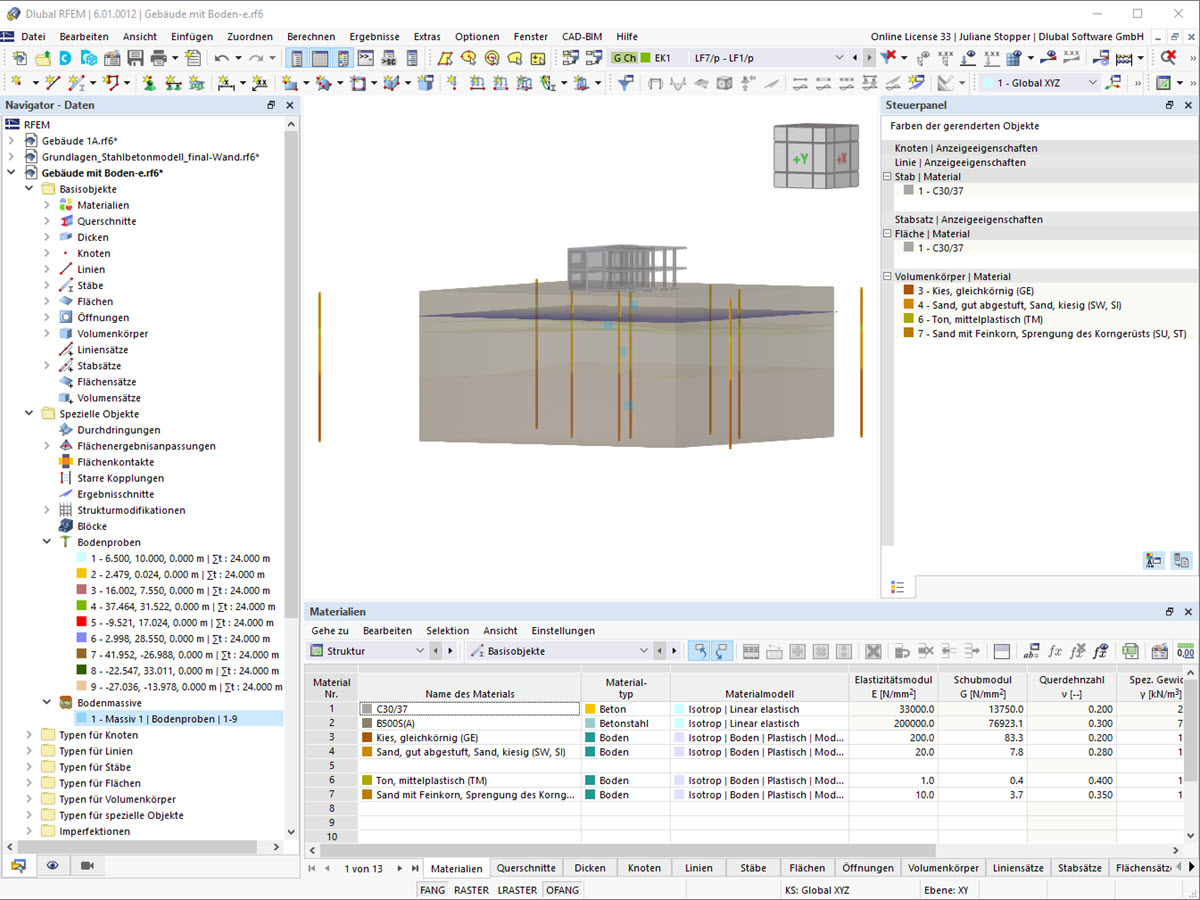
Task: Open the 1 - Global XYZ coordinate dropdown
Action: point(1091,83)
